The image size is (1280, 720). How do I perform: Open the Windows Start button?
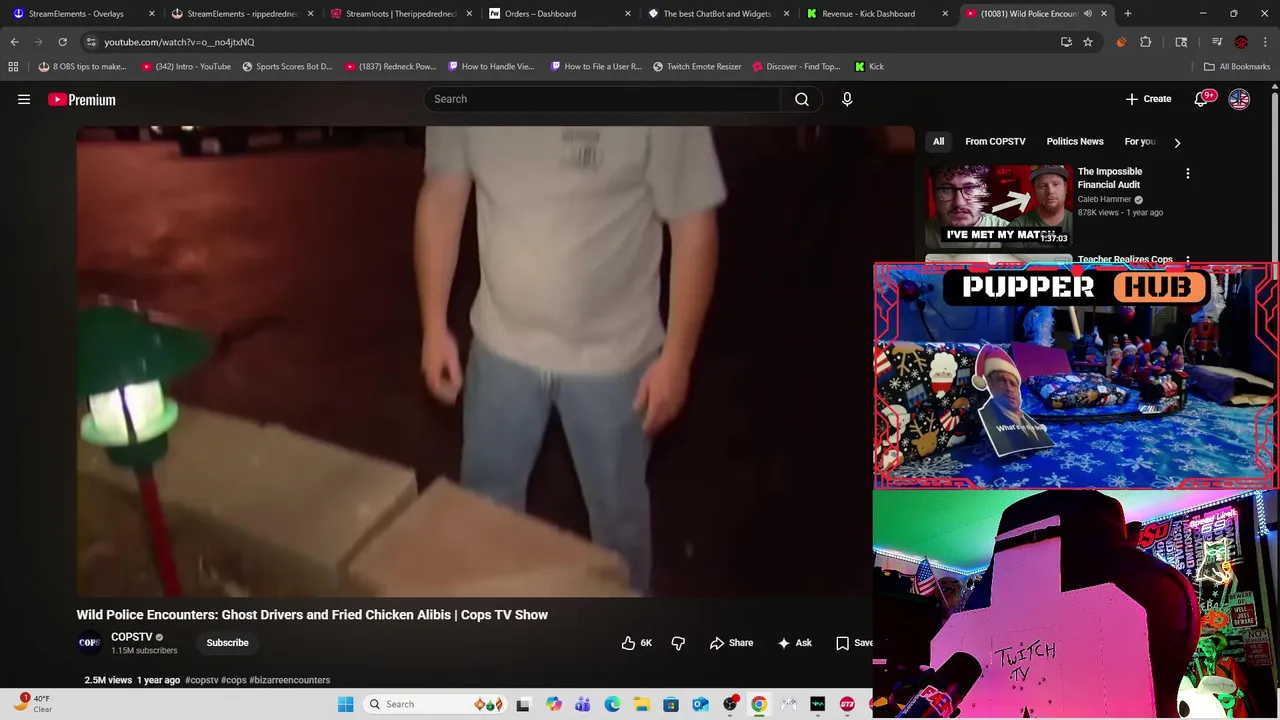tap(345, 705)
